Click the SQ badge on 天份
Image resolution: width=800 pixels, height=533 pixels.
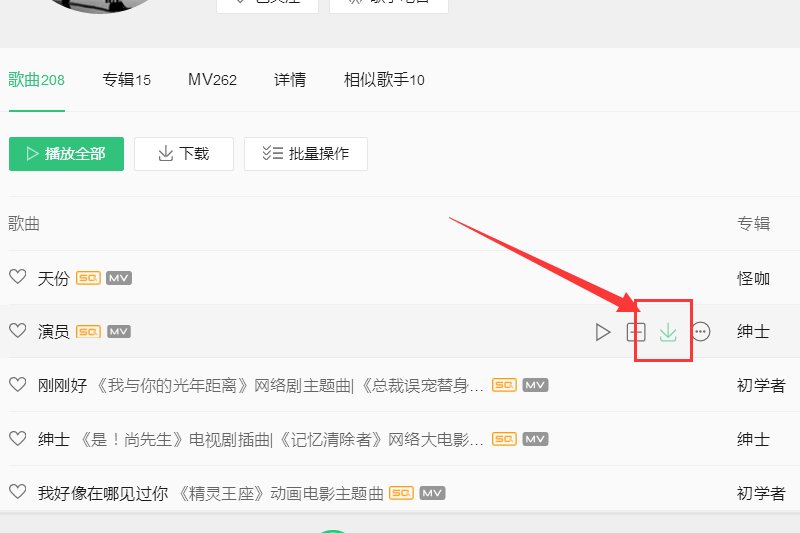coord(88,278)
